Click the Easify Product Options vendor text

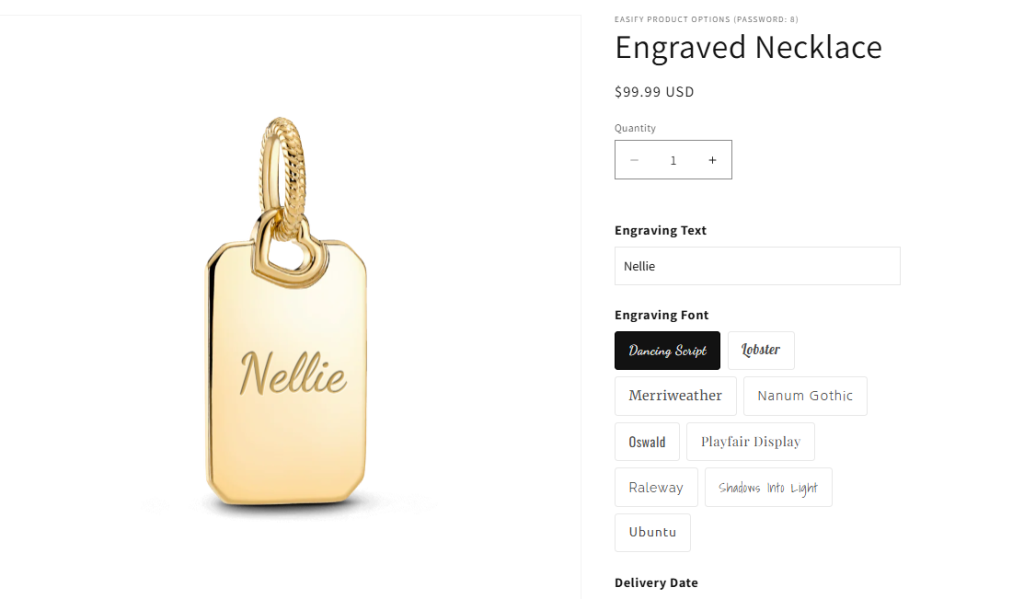(706, 19)
